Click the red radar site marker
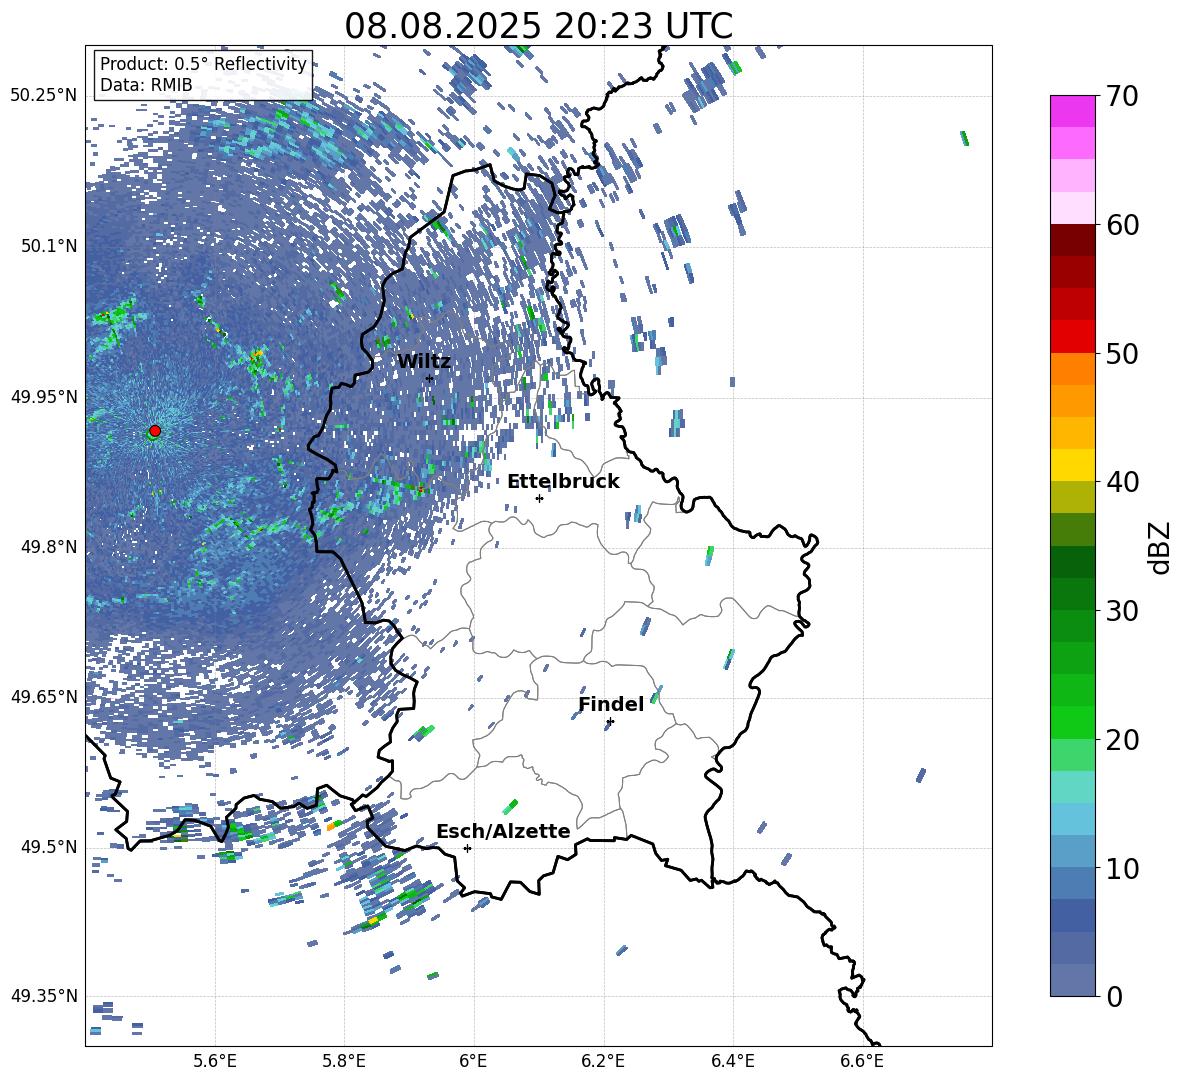 pos(155,431)
